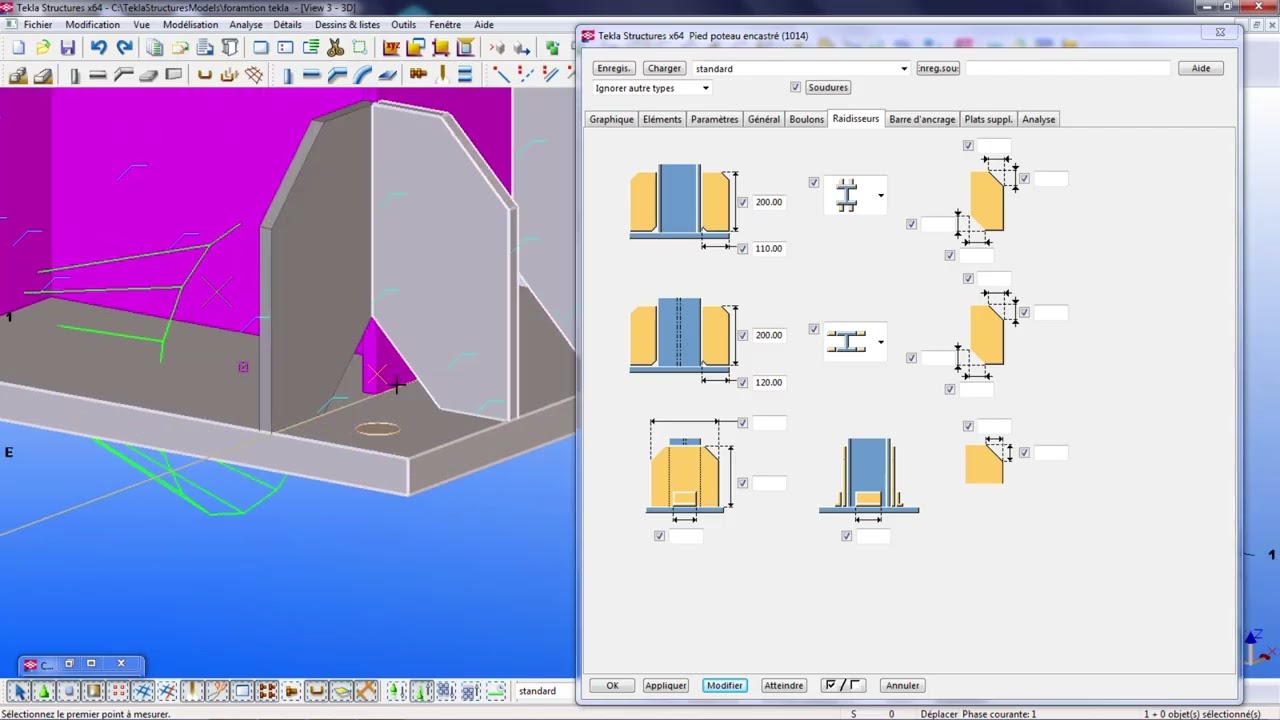Switch to the Analyse tab
The image size is (1280, 720).
tap(1038, 119)
